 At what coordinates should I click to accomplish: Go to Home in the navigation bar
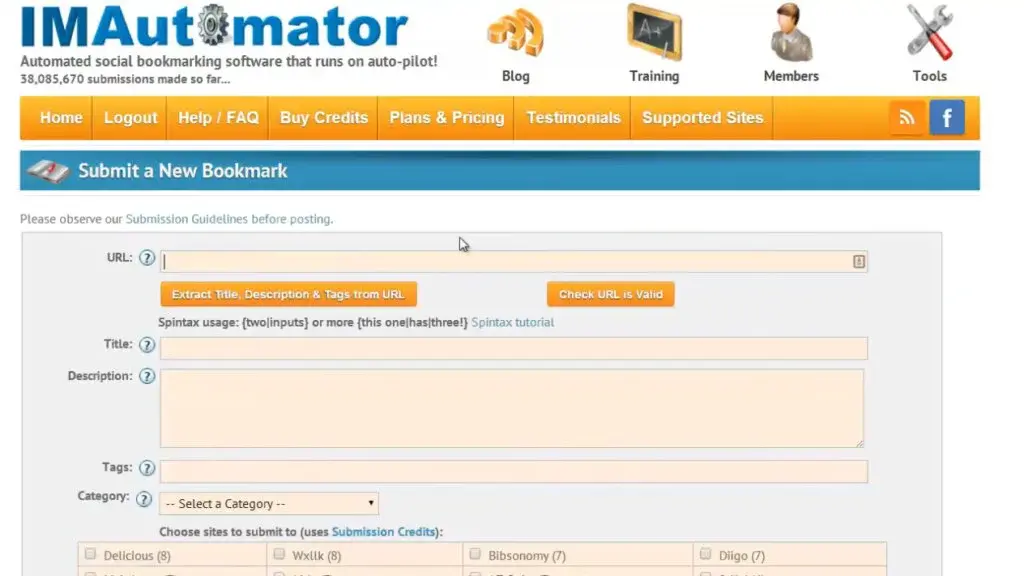(x=61, y=118)
